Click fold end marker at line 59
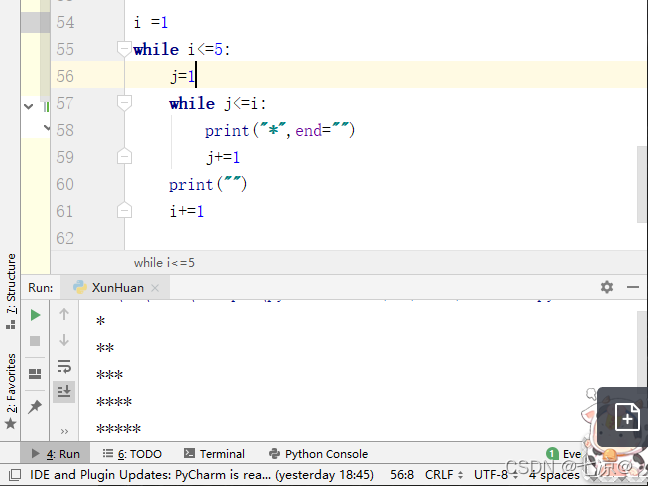Screen dimensions: 648x486 pyautogui.click(x=124, y=156)
